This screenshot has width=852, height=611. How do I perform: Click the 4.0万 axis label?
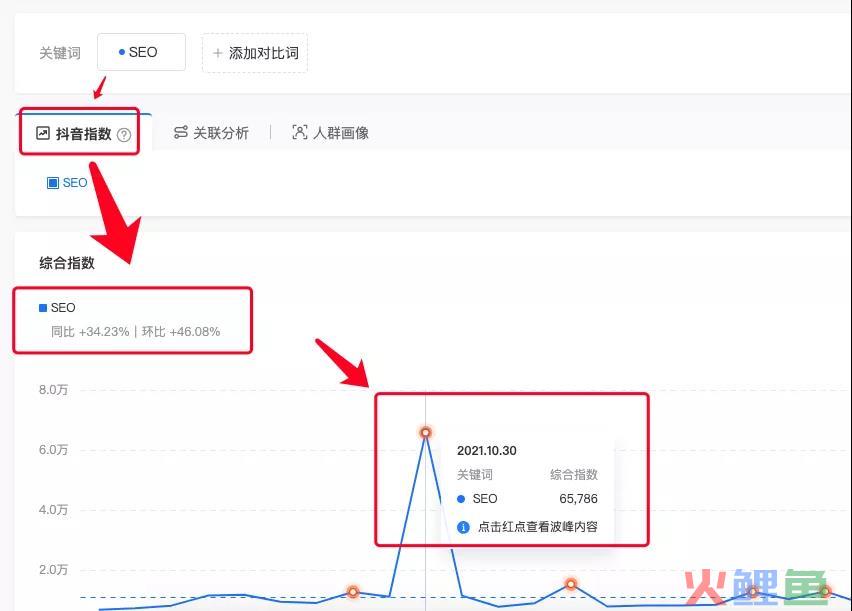click(x=53, y=510)
